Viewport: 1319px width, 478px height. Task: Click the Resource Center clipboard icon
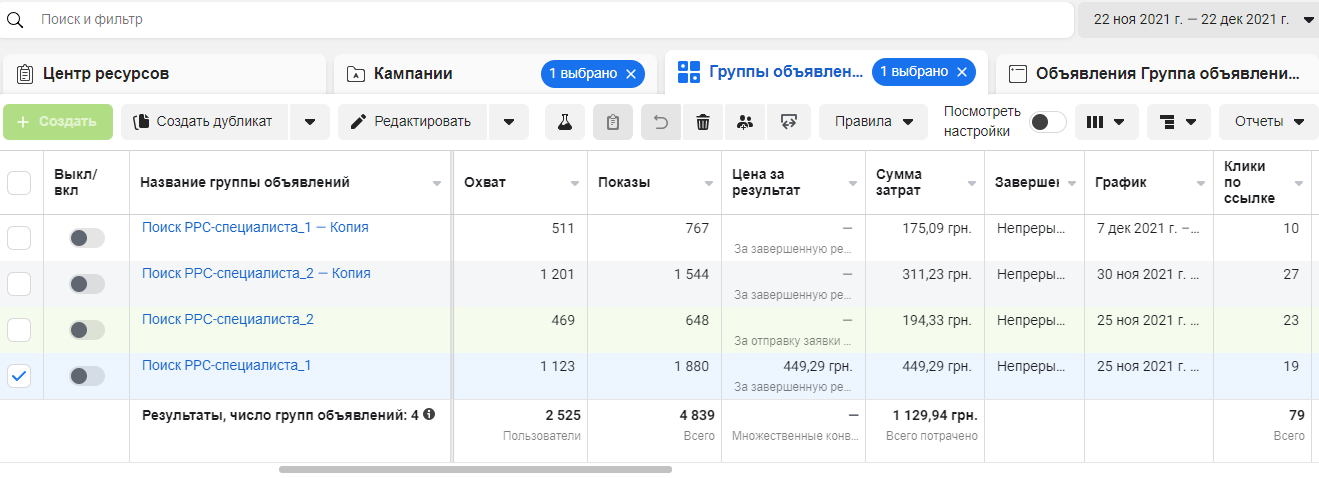tap(25, 73)
